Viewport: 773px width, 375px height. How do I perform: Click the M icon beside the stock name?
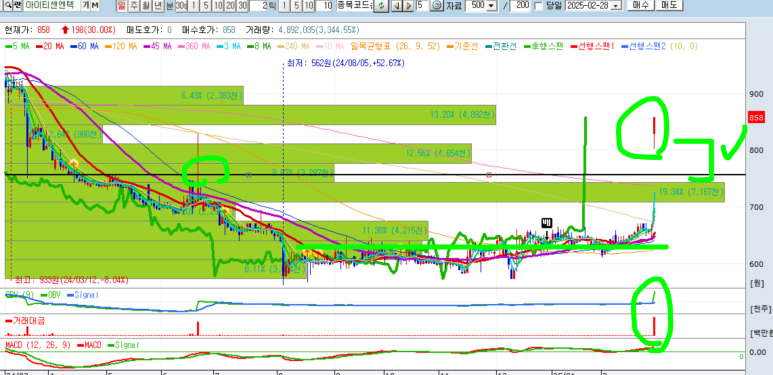click(x=95, y=5)
